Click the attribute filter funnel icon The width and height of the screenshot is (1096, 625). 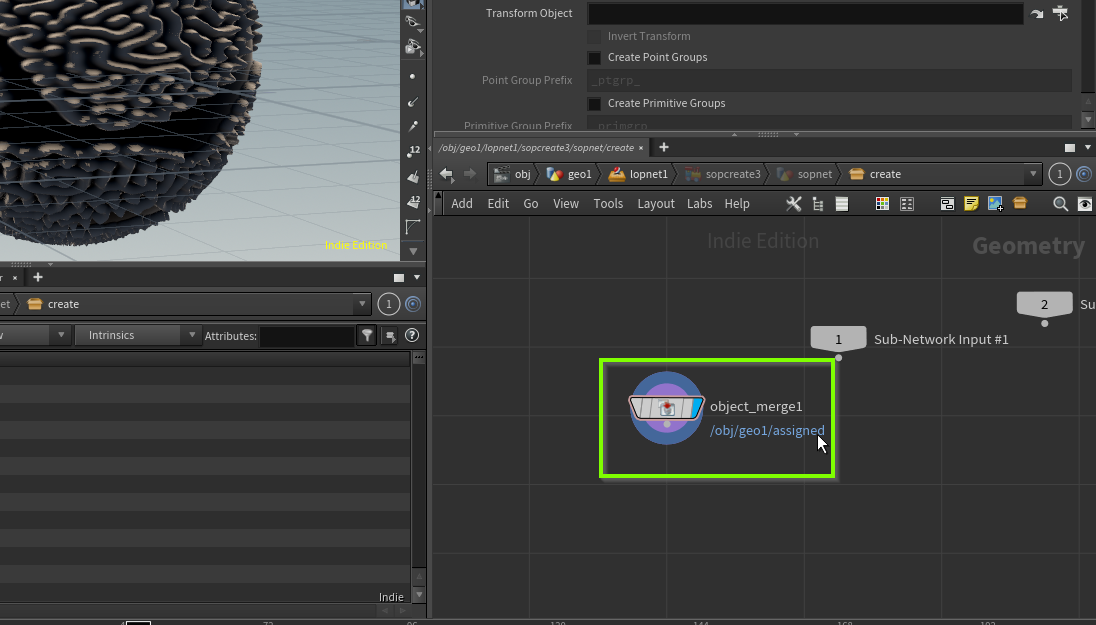tap(367, 336)
